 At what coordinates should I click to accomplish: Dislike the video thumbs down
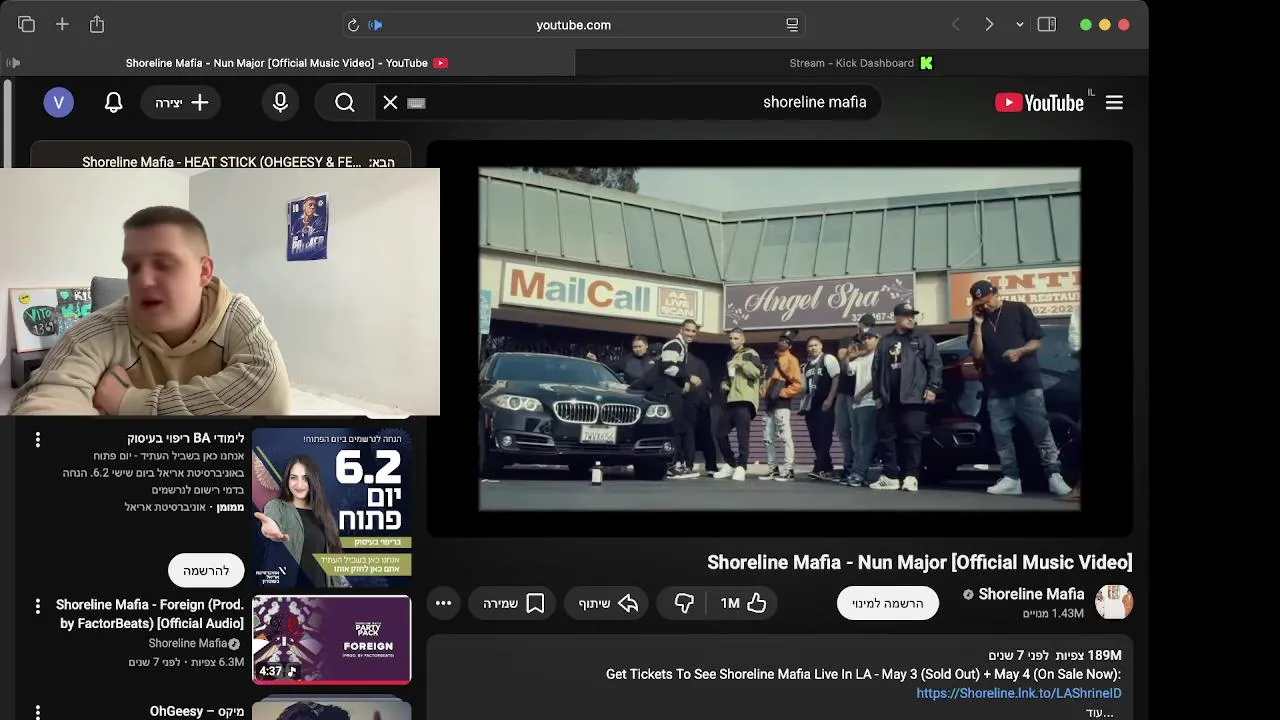(684, 603)
